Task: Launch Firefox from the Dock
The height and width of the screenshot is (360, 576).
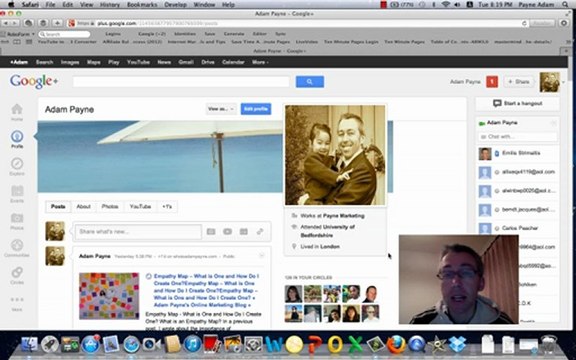Action: click(397, 345)
